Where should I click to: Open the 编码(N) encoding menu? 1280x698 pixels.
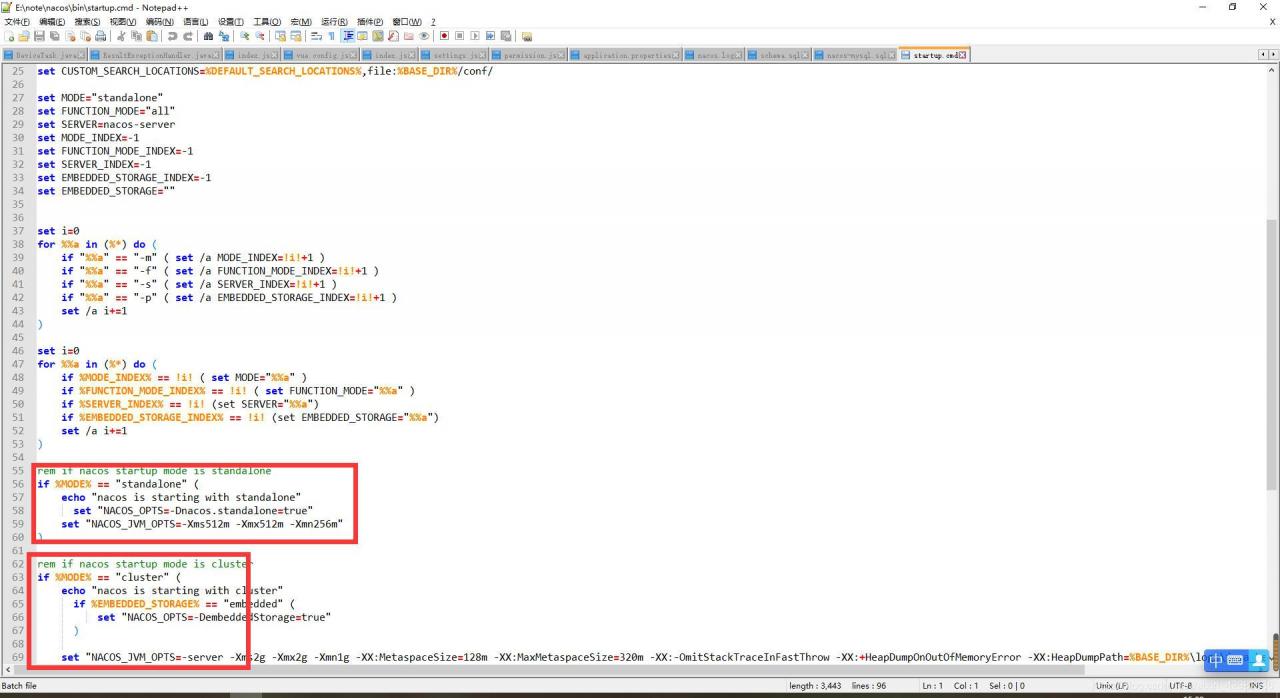159,21
